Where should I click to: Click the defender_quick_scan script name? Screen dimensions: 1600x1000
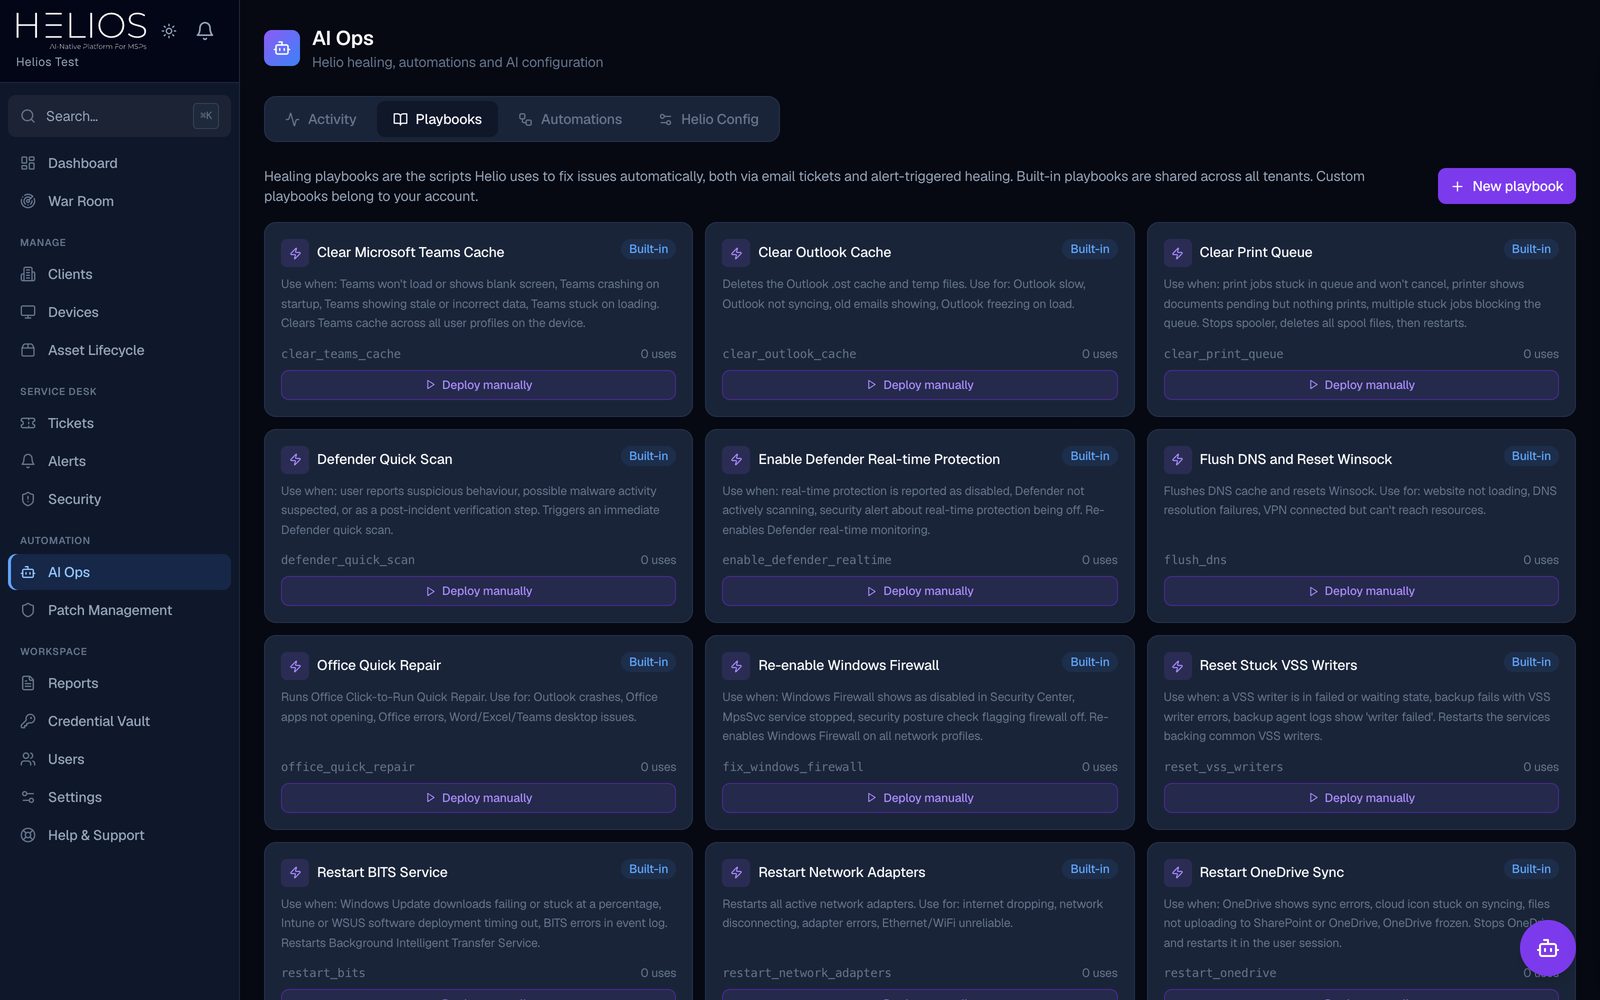pos(348,560)
